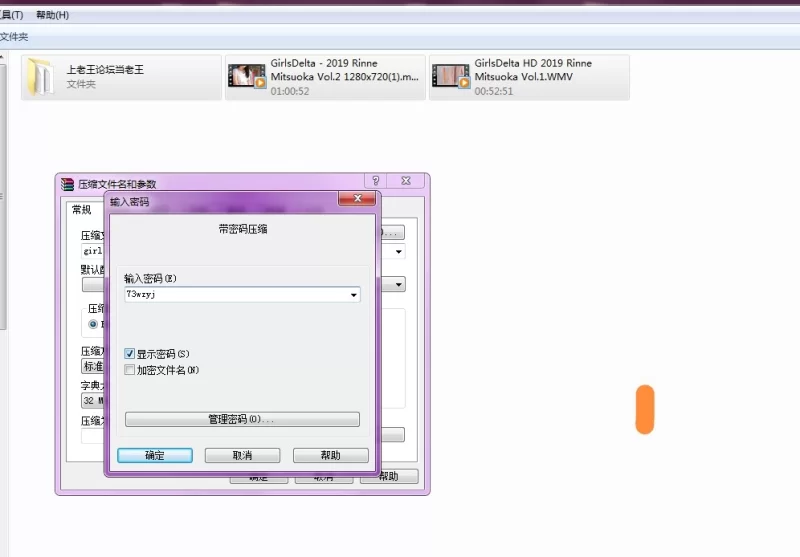This screenshot has width=800, height=557.
Task: Open the archive name dropdown arrow behind the dialog
Action: 399,252
